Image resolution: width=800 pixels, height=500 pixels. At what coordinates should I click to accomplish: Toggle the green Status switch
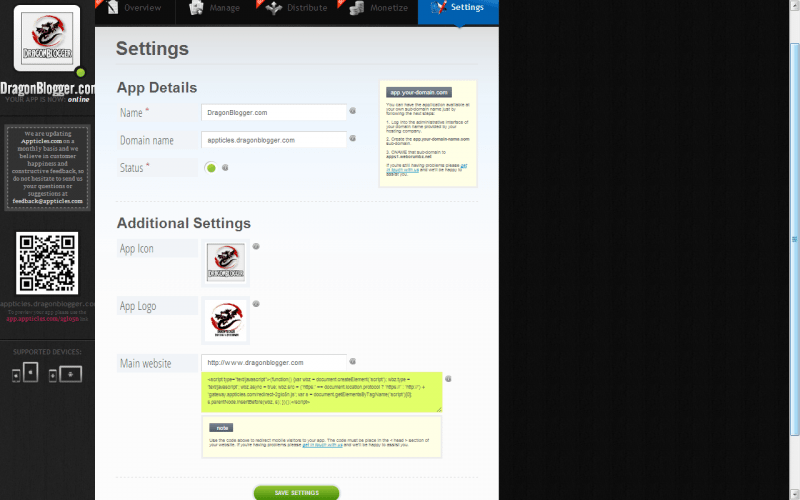pos(211,168)
